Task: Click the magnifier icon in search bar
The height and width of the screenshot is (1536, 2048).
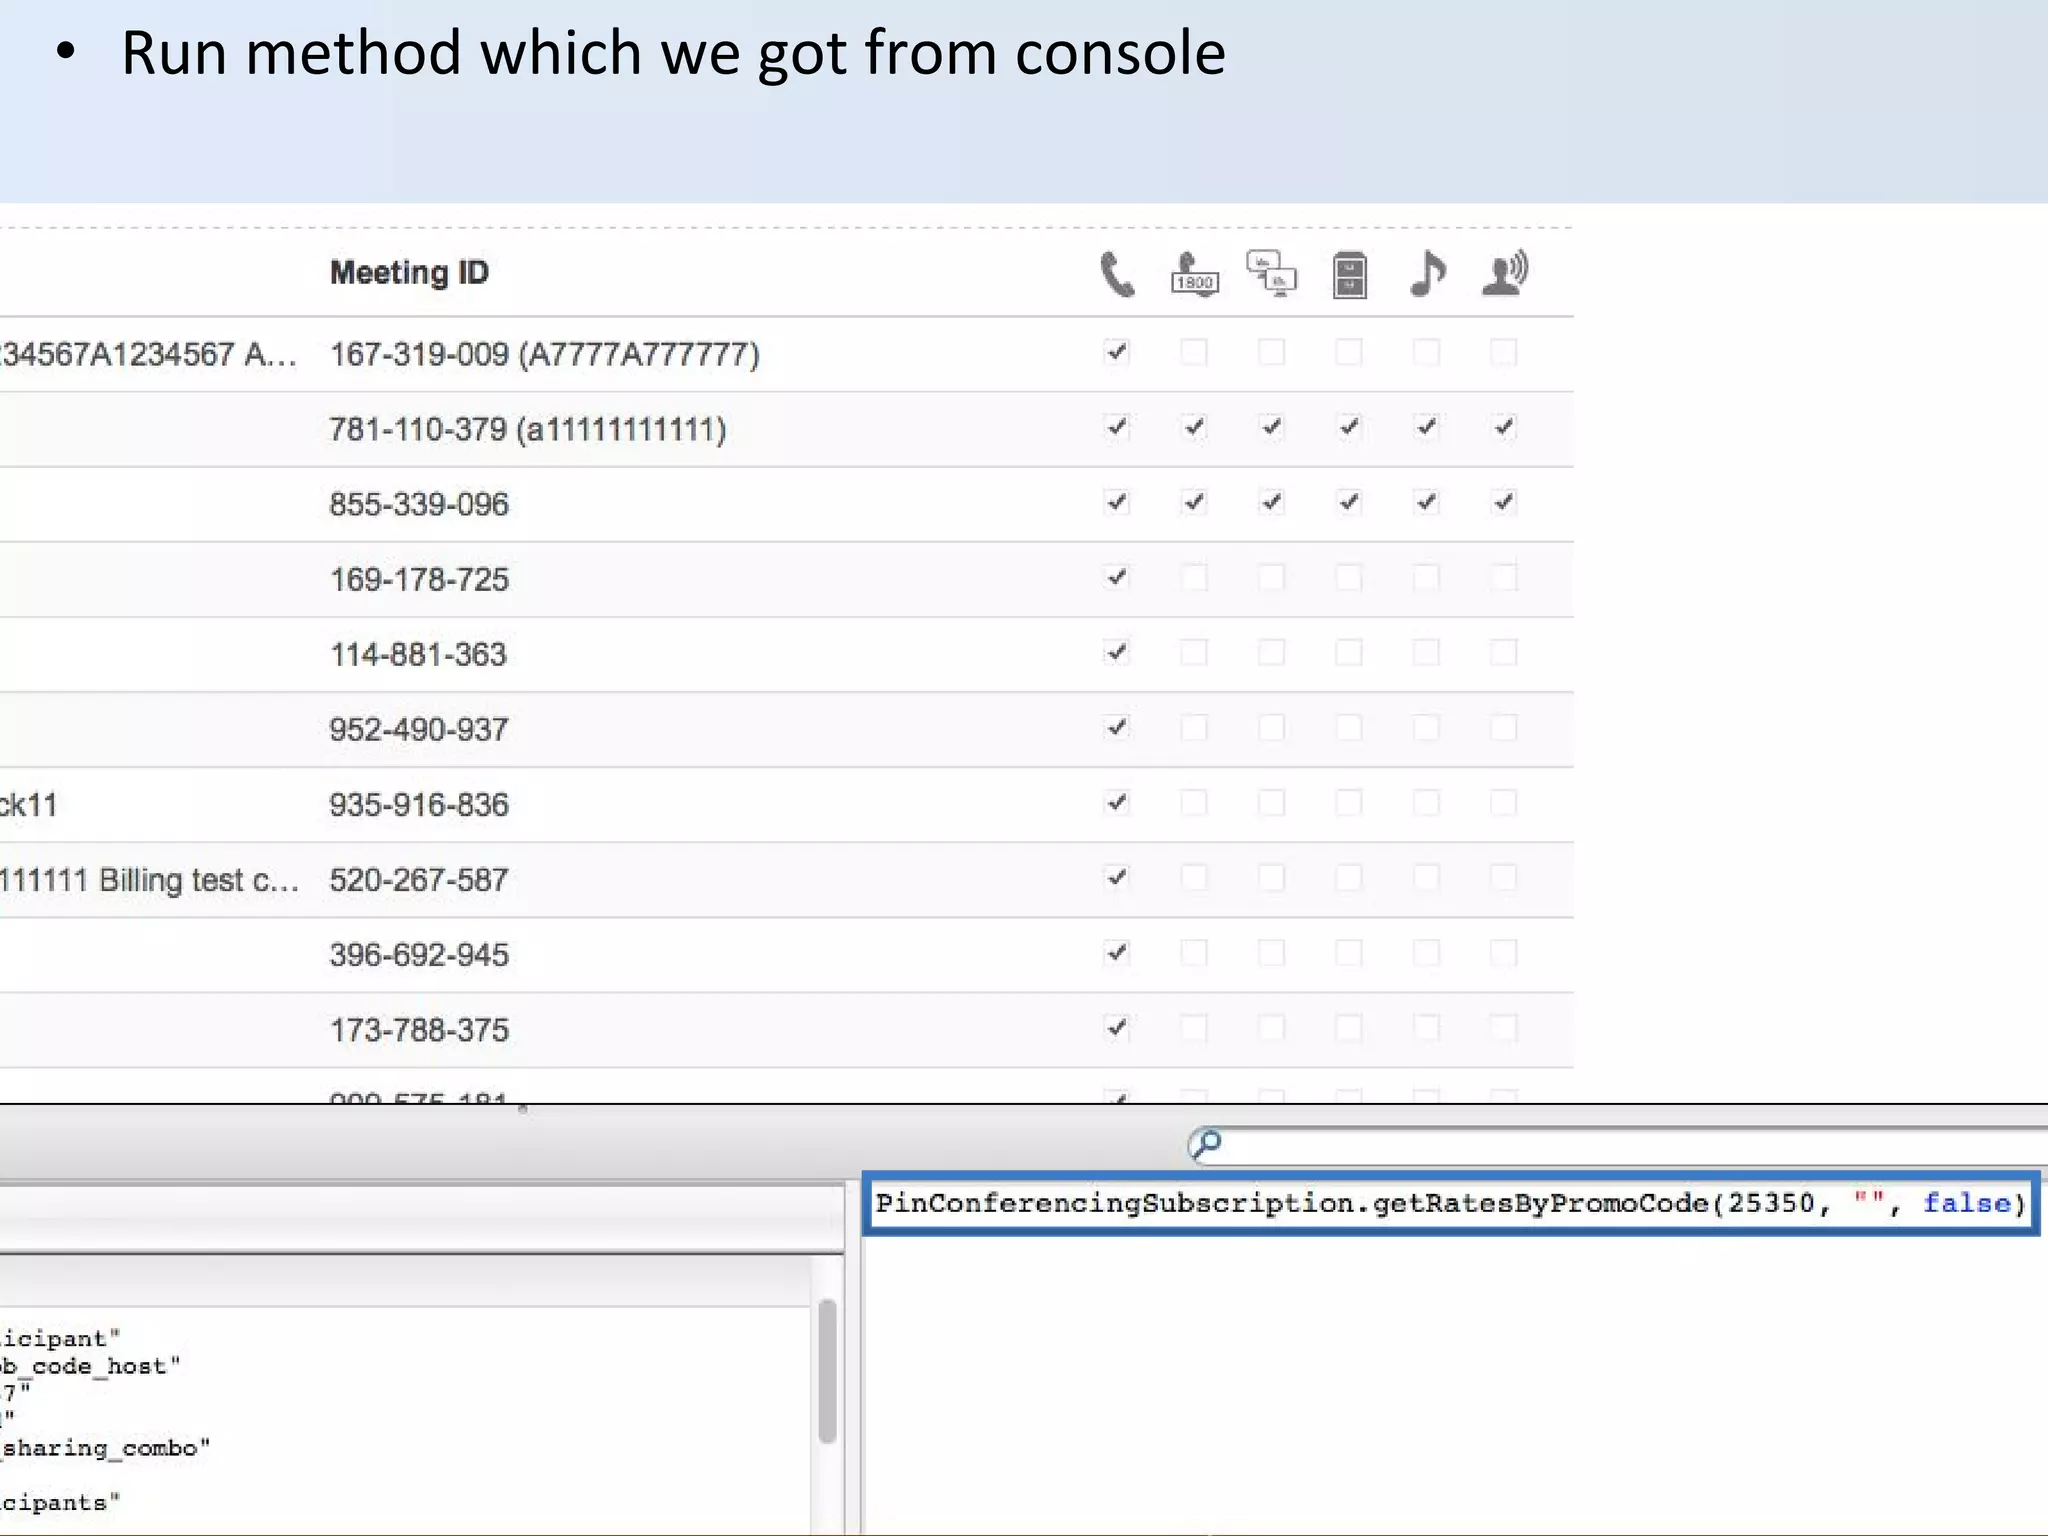Action: pos(1207,1143)
